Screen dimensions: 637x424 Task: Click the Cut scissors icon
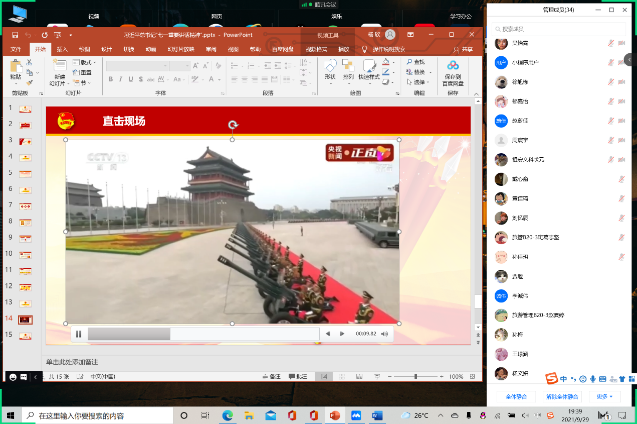click(29, 62)
